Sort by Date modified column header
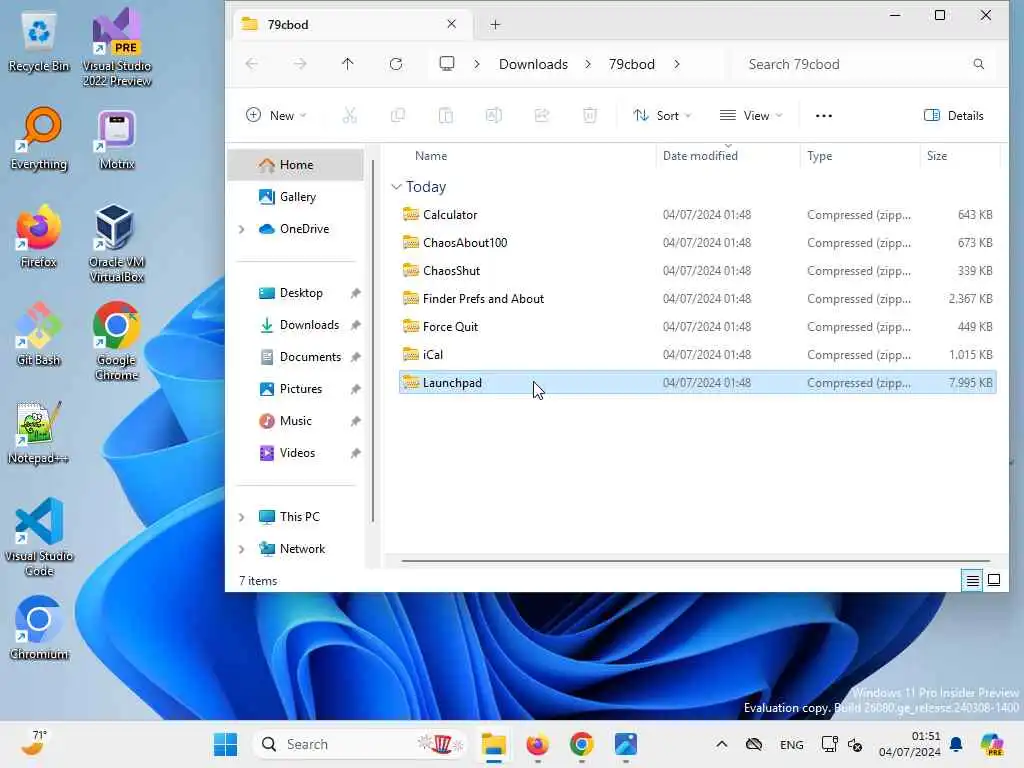This screenshot has width=1024, height=768. (x=700, y=156)
